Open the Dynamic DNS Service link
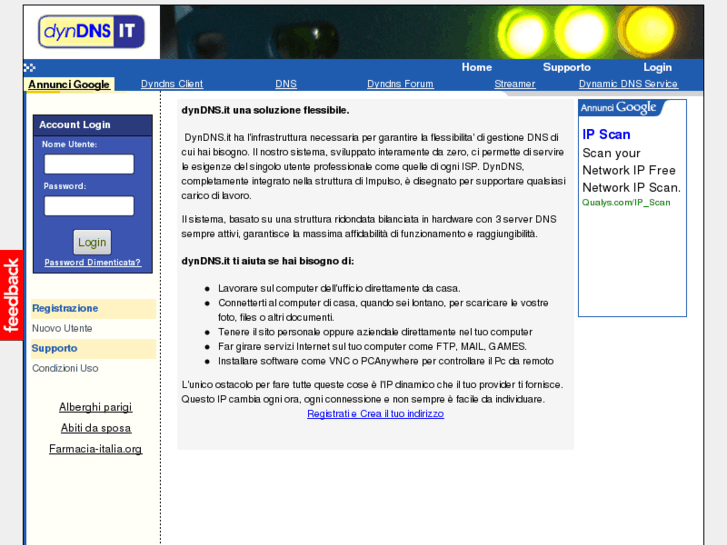The height and width of the screenshot is (545, 727). tap(628, 84)
